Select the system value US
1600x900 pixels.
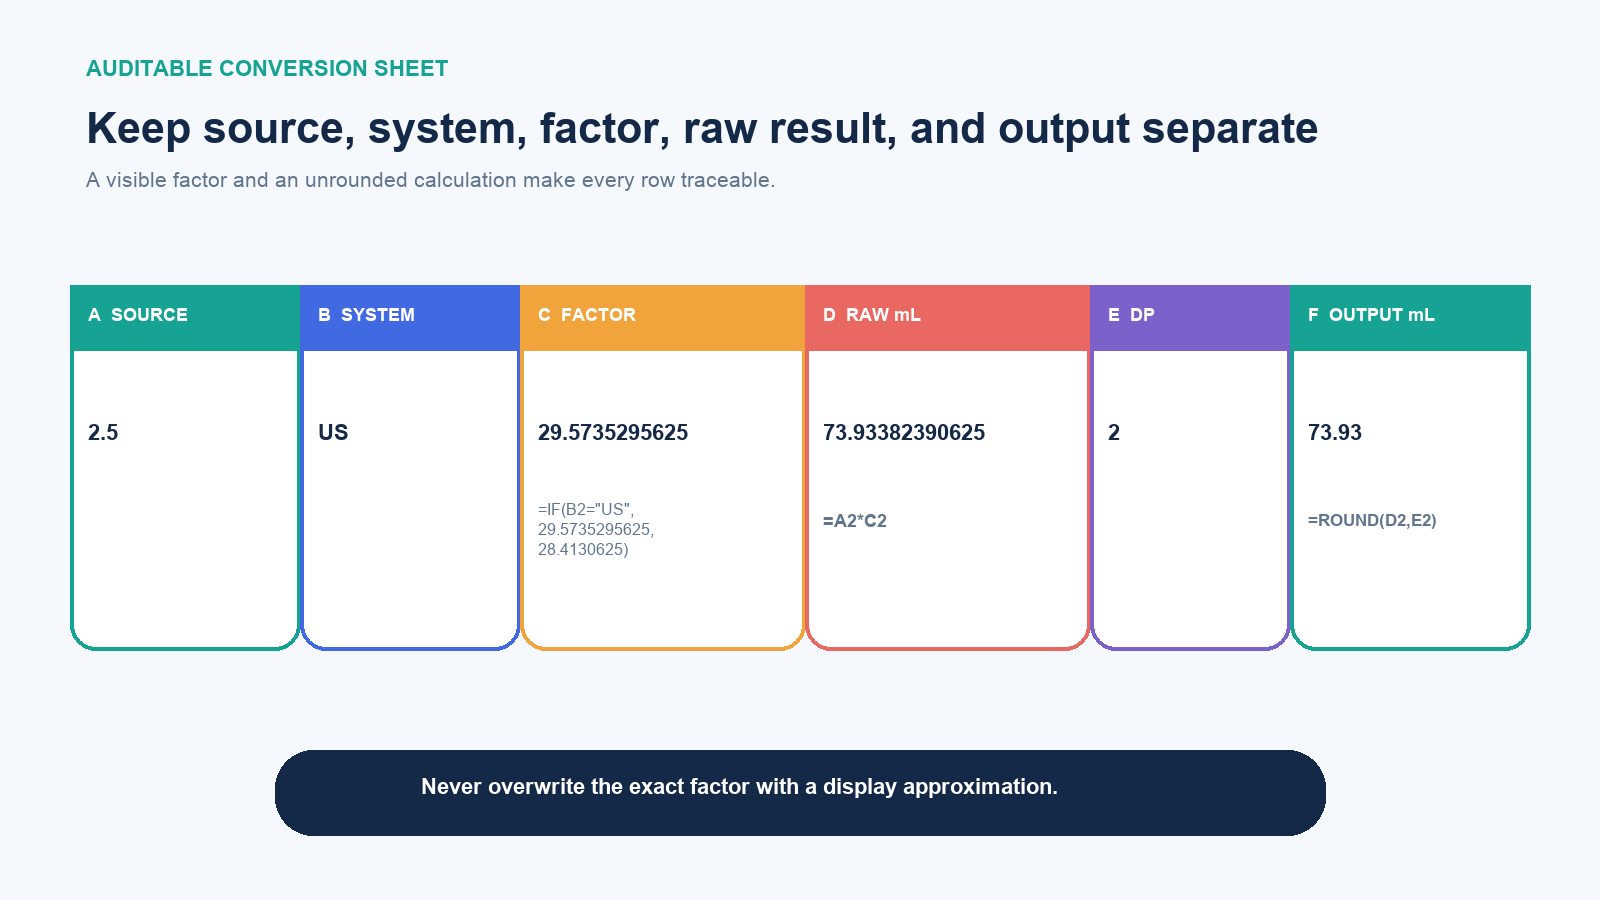[333, 433]
